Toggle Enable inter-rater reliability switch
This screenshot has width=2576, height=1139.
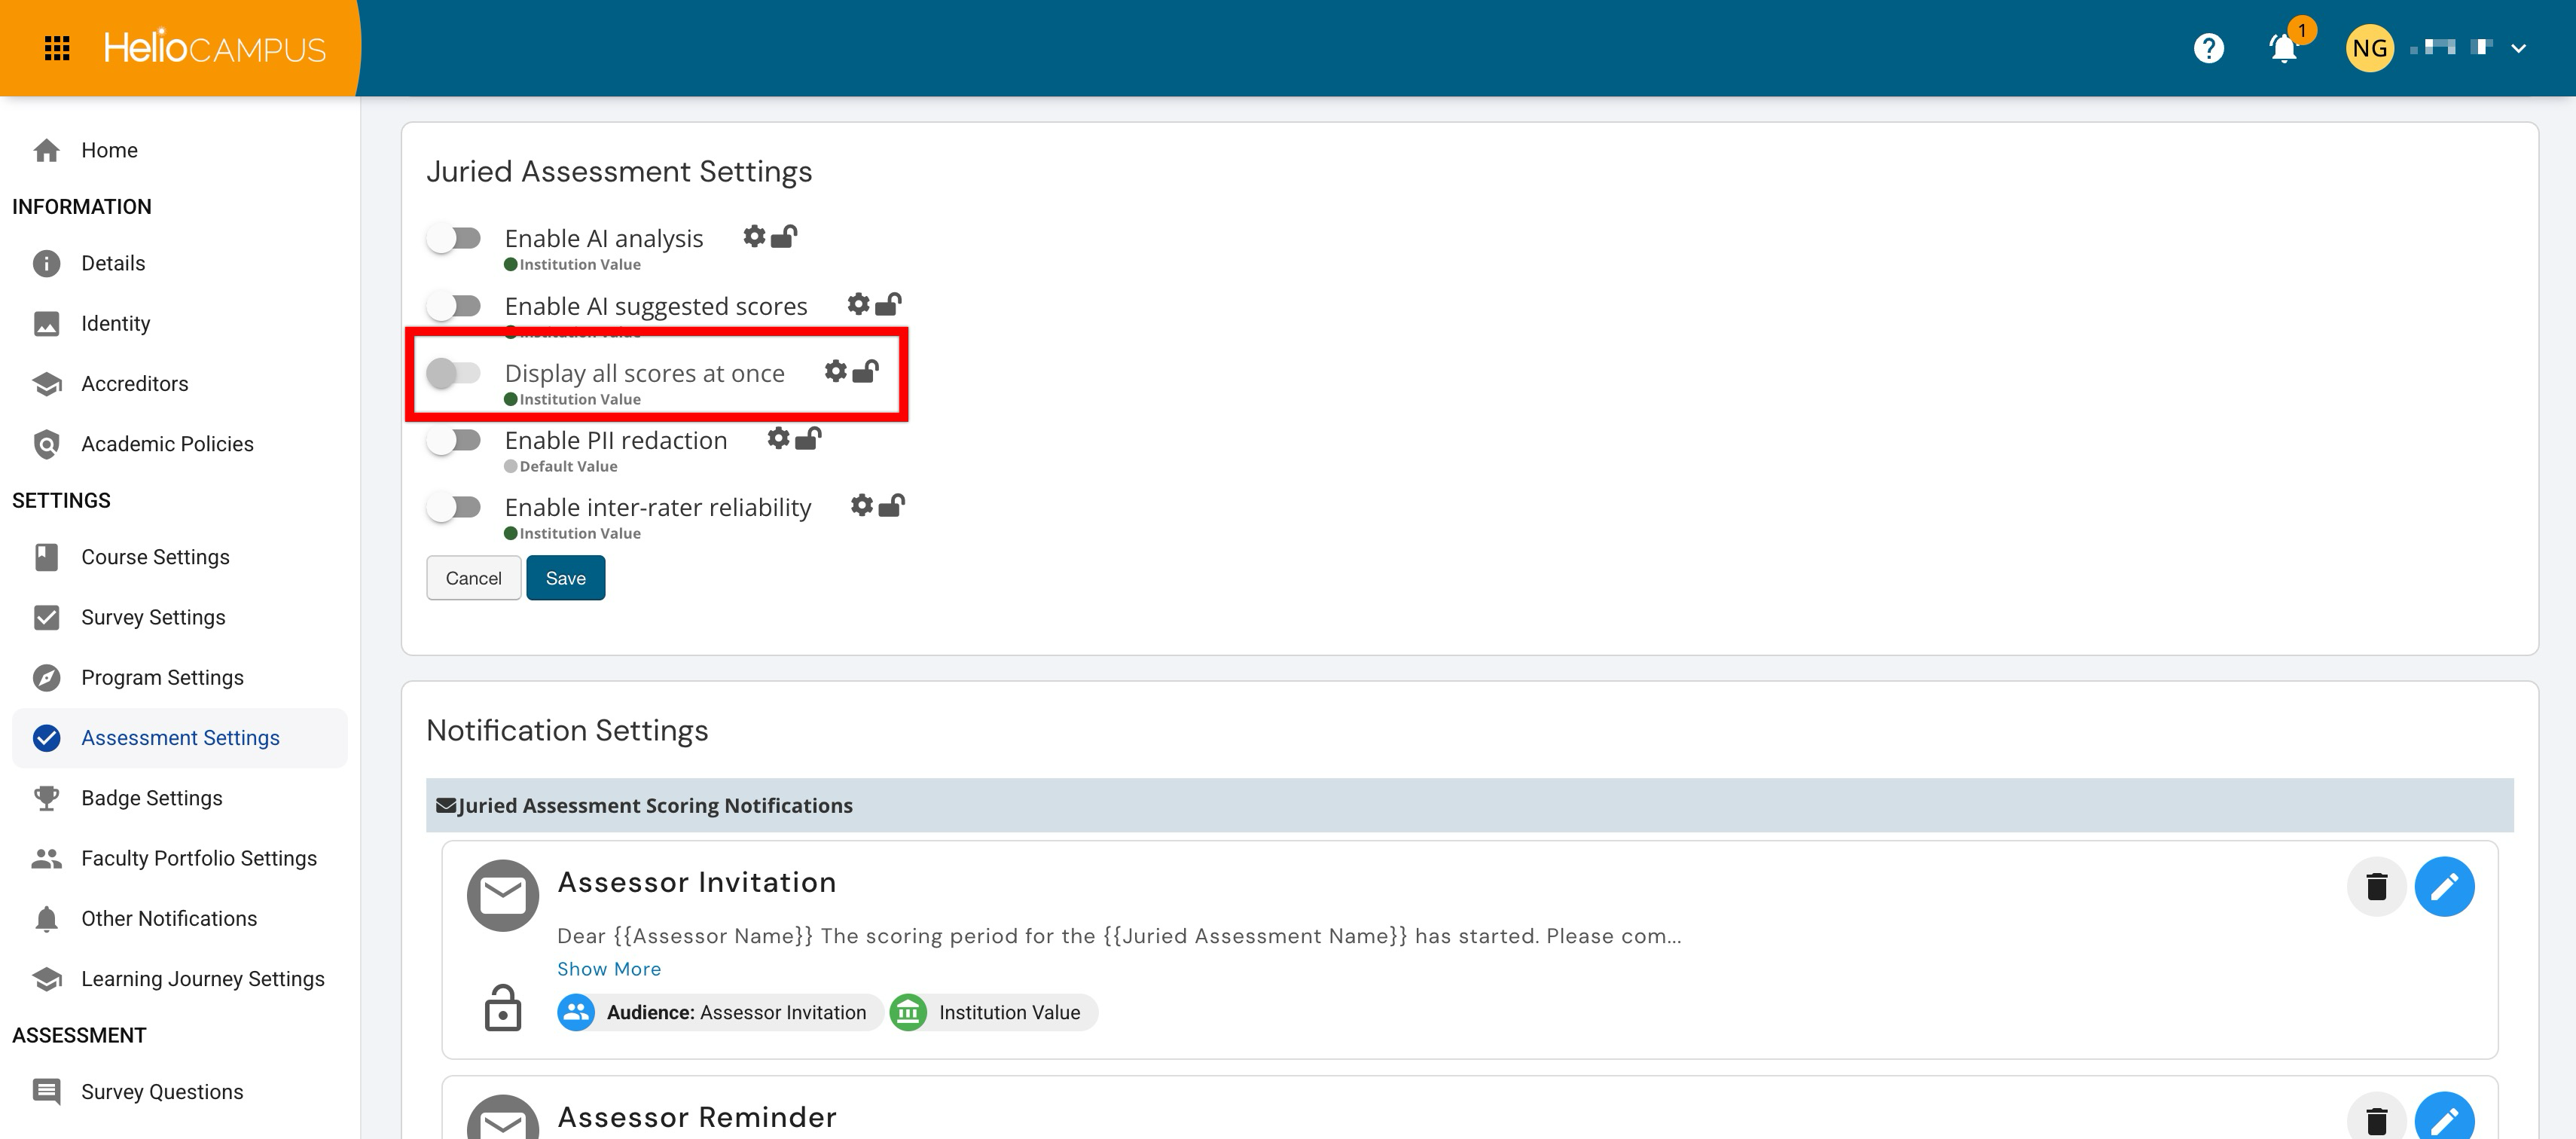[x=454, y=507]
